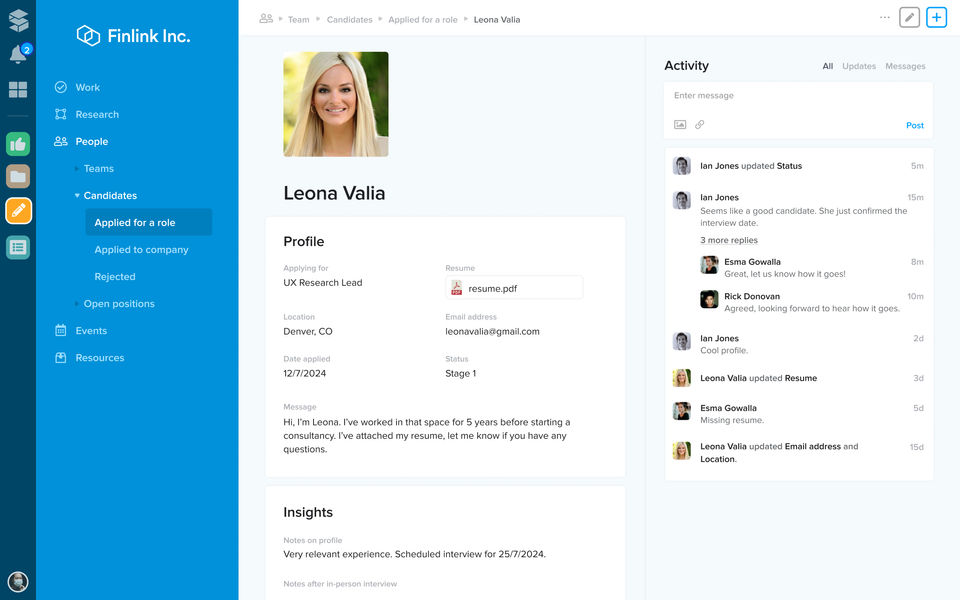Open notifications bell with badge
The image size is (960, 600).
pos(19,54)
